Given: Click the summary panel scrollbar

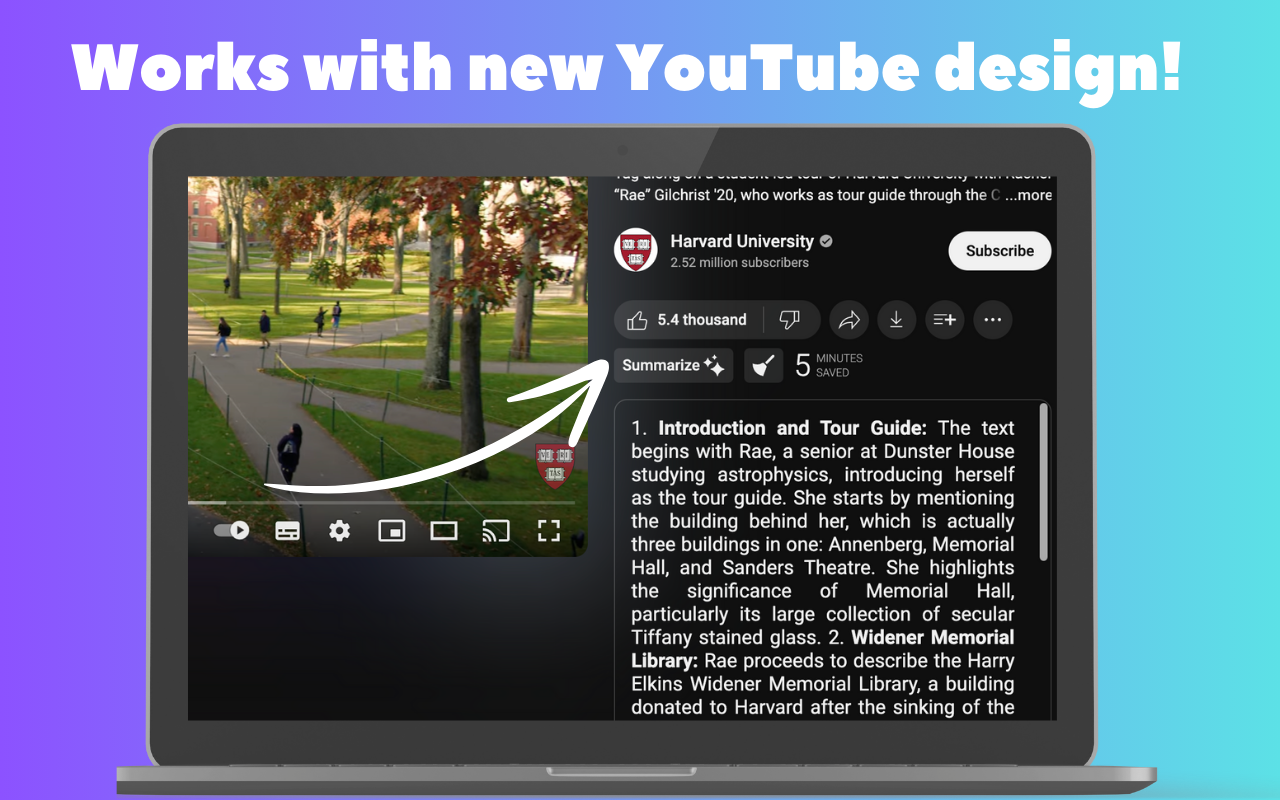Looking at the screenshot, I should point(1044,482).
